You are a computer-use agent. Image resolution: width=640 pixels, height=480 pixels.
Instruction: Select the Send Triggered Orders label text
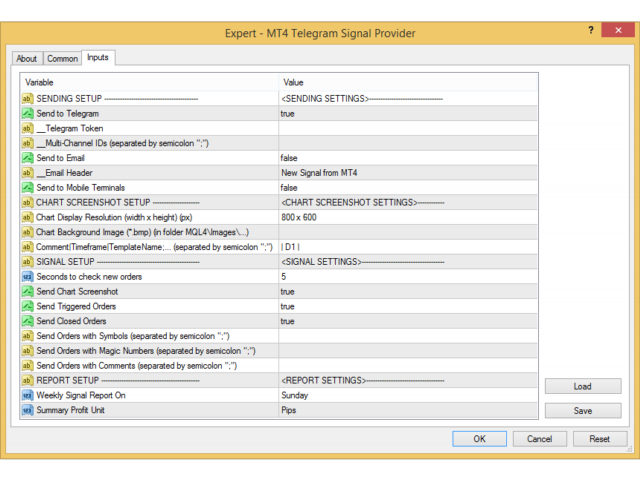coord(76,306)
